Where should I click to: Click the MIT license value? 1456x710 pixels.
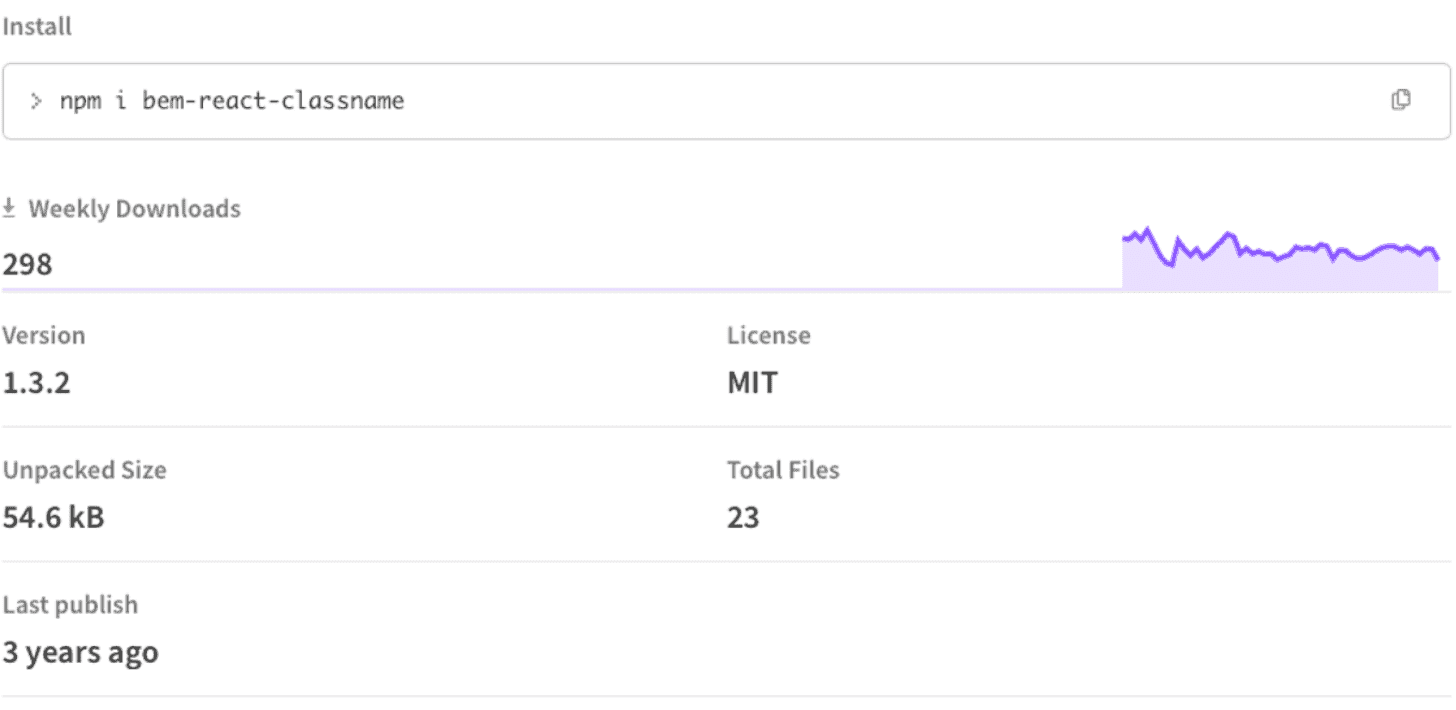[x=752, y=383]
